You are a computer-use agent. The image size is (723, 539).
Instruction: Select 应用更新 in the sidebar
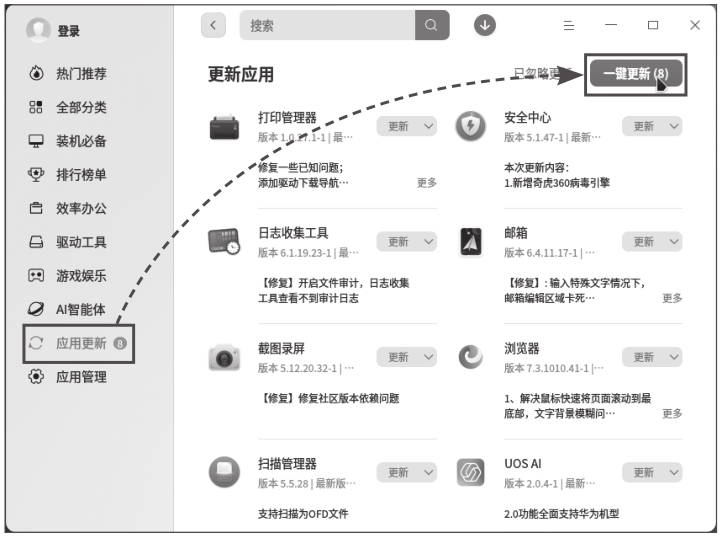click(x=79, y=344)
